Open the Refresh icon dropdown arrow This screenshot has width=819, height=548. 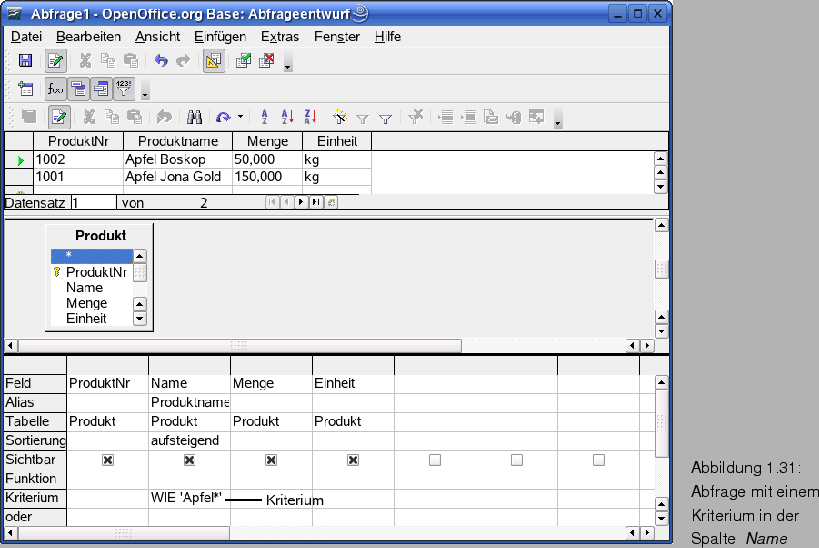pos(240,118)
